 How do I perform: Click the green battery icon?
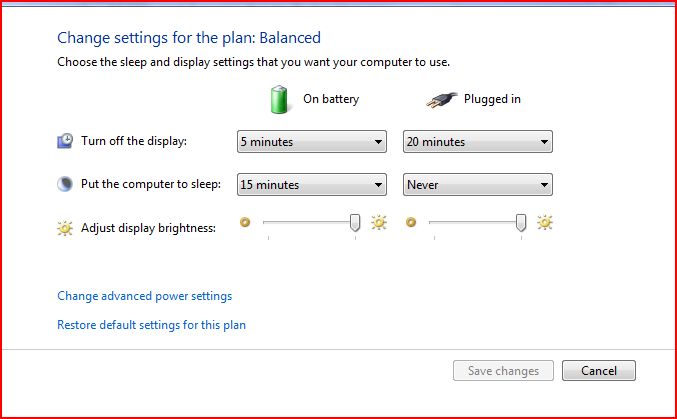pyautogui.click(x=279, y=98)
